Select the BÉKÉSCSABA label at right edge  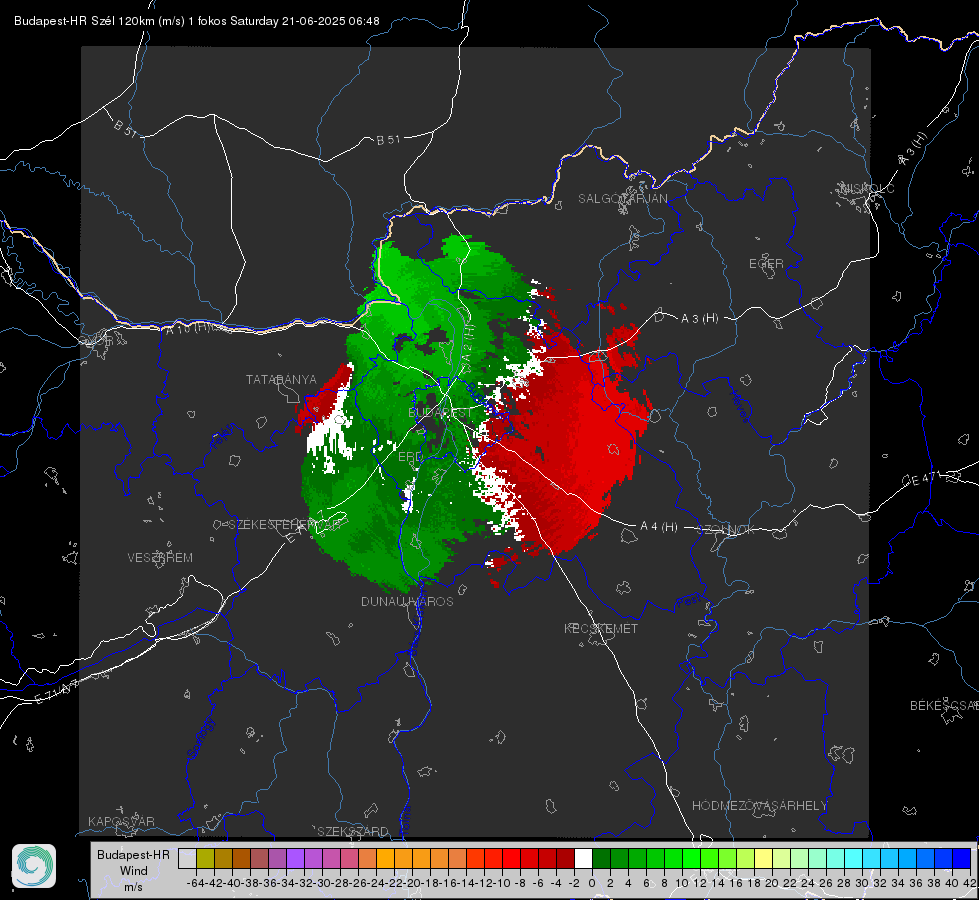tap(944, 706)
